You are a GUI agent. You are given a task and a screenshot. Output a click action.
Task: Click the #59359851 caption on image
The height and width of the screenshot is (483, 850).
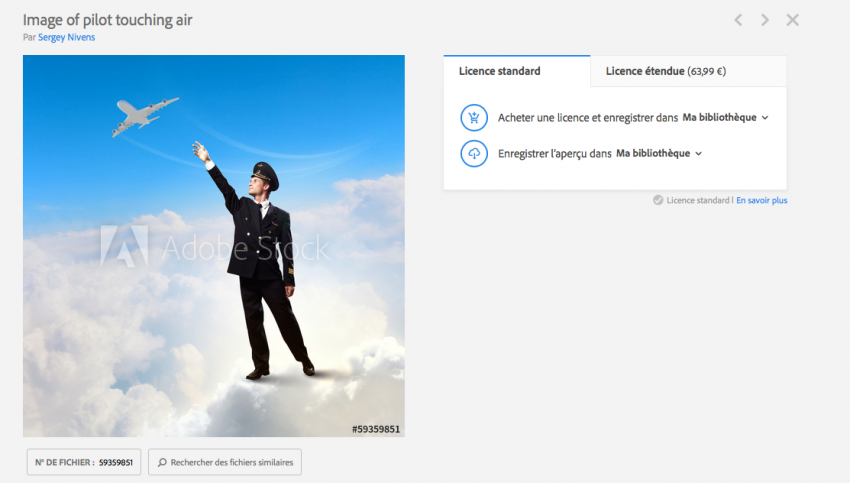pos(376,429)
